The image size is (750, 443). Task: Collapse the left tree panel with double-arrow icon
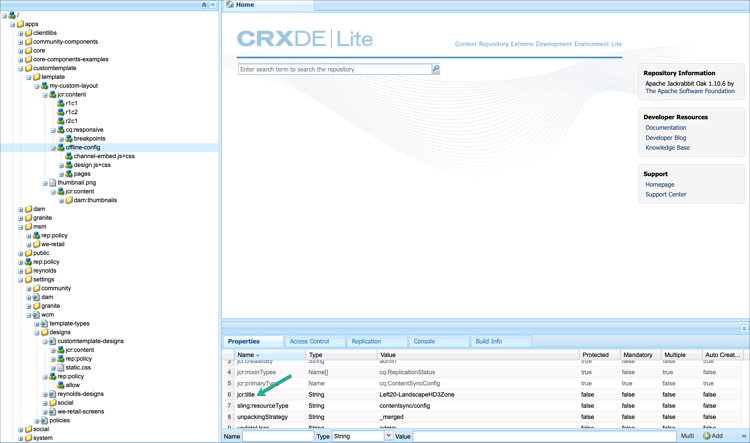213,4
